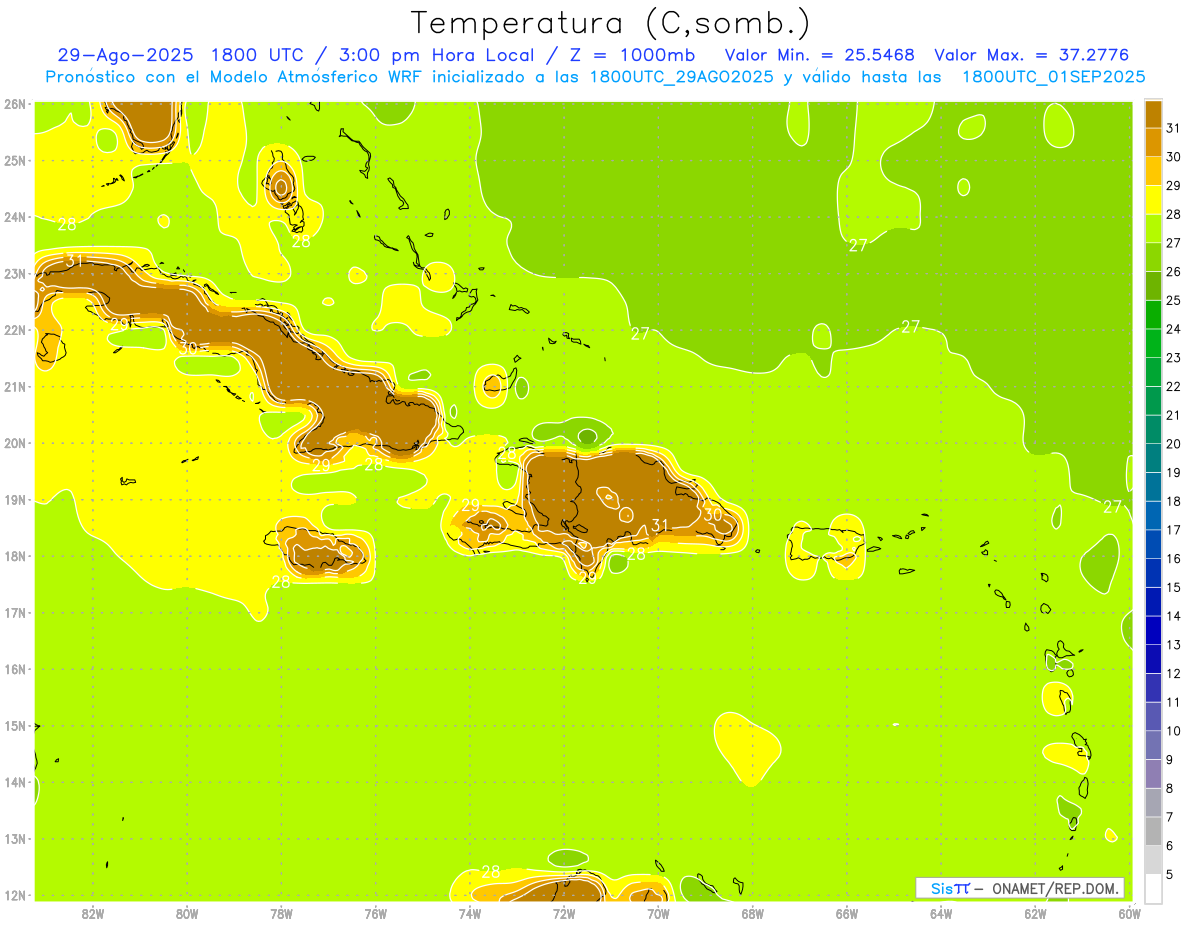
Task: Click the yellow swatch between 28 and 29 on the scale
Action: click(1153, 200)
